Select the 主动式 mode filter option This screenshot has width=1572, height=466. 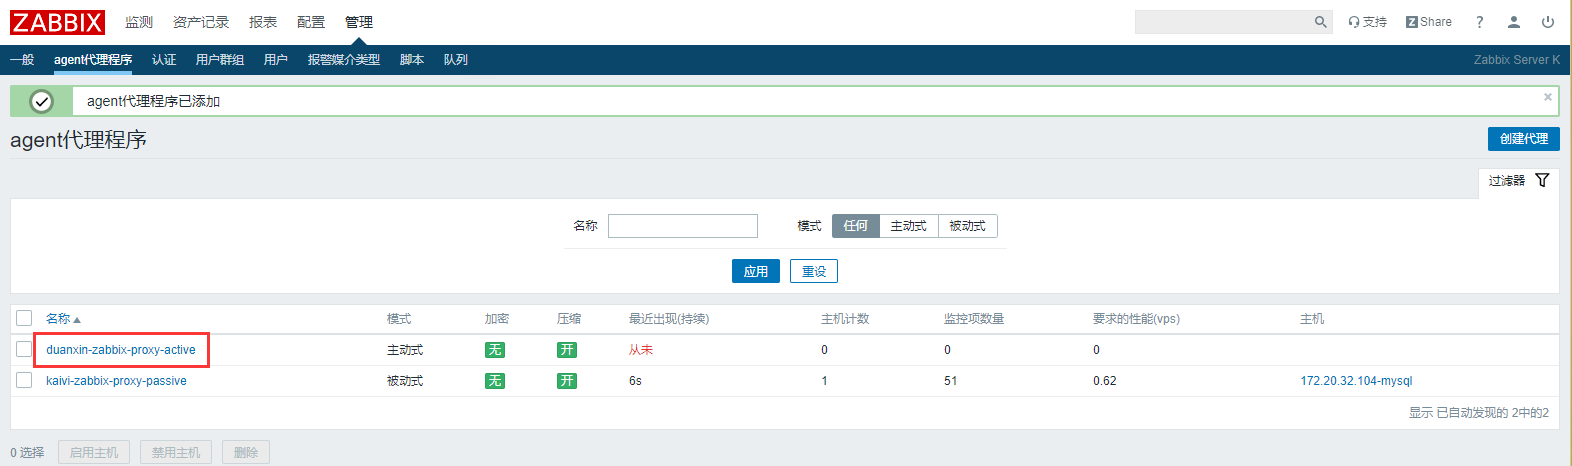pyautogui.click(x=909, y=226)
